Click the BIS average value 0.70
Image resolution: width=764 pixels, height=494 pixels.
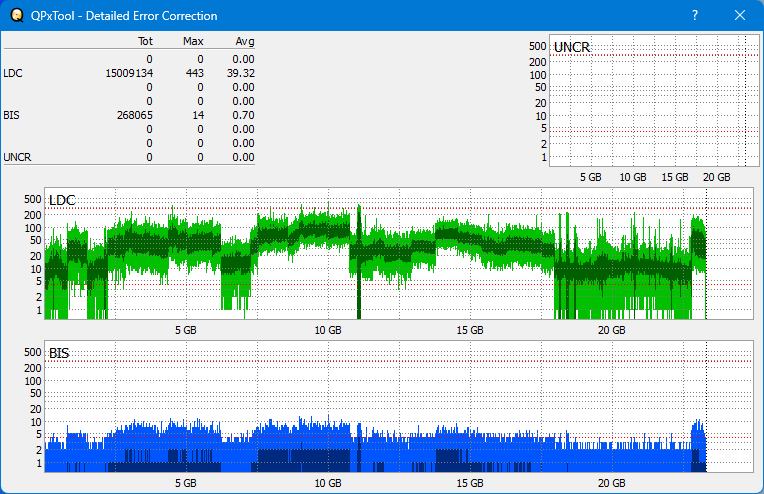click(243, 115)
